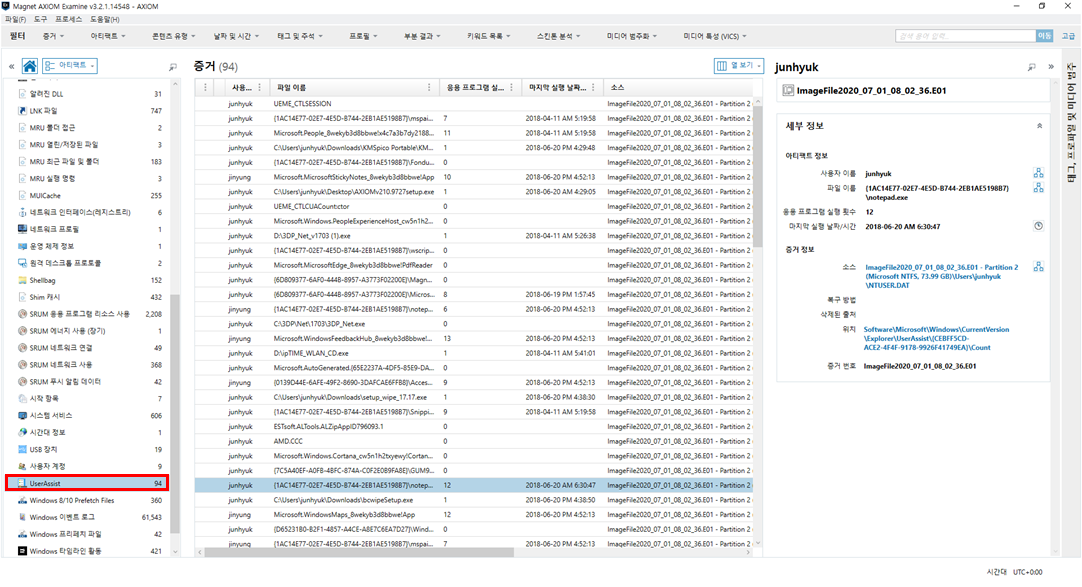Click the horizontal scrollbar of the evidence table
Screen dimensions: 1082x587
click(359, 553)
